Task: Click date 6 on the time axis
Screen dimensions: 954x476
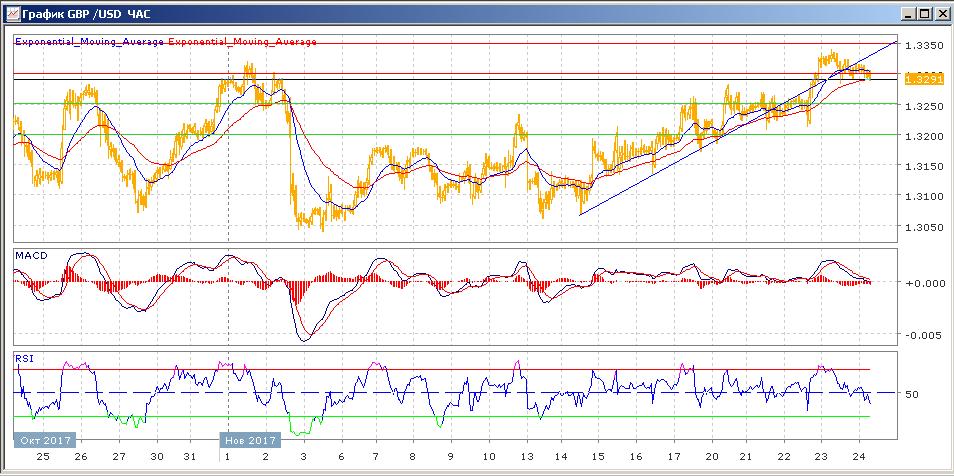Action: tap(341, 457)
